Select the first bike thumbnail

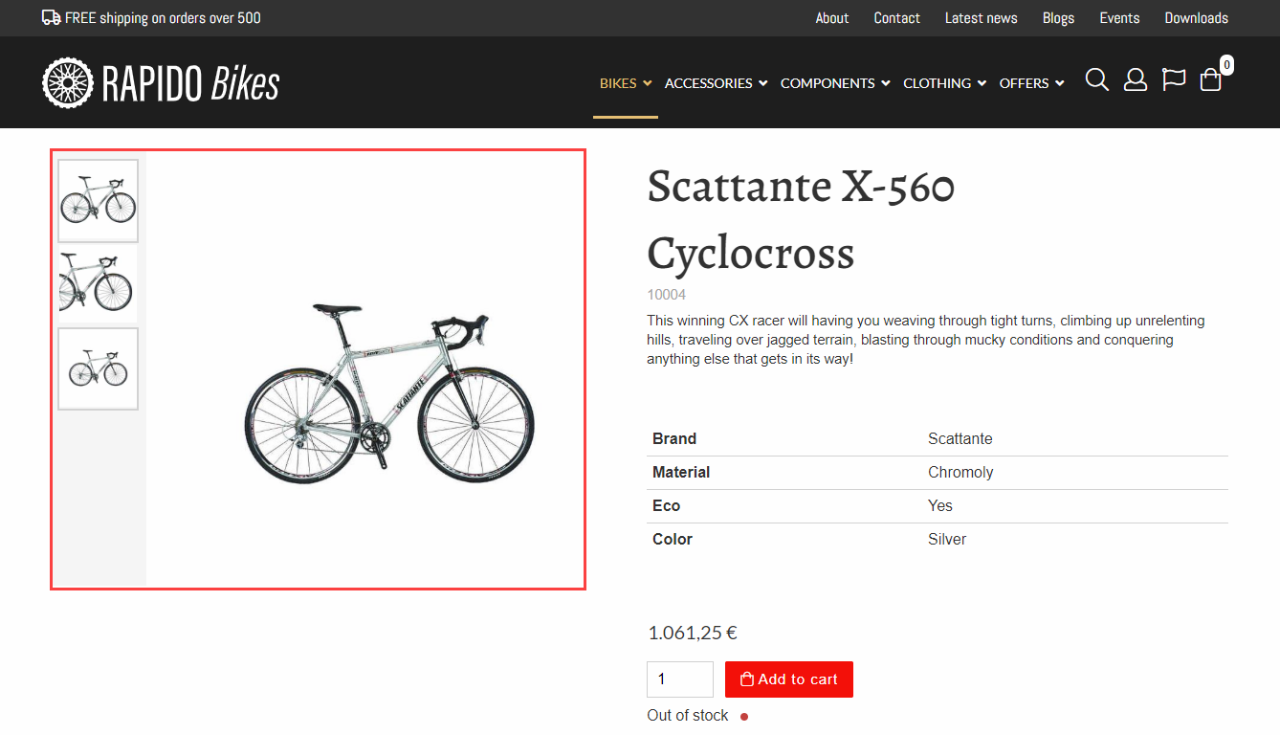coord(98,201)
